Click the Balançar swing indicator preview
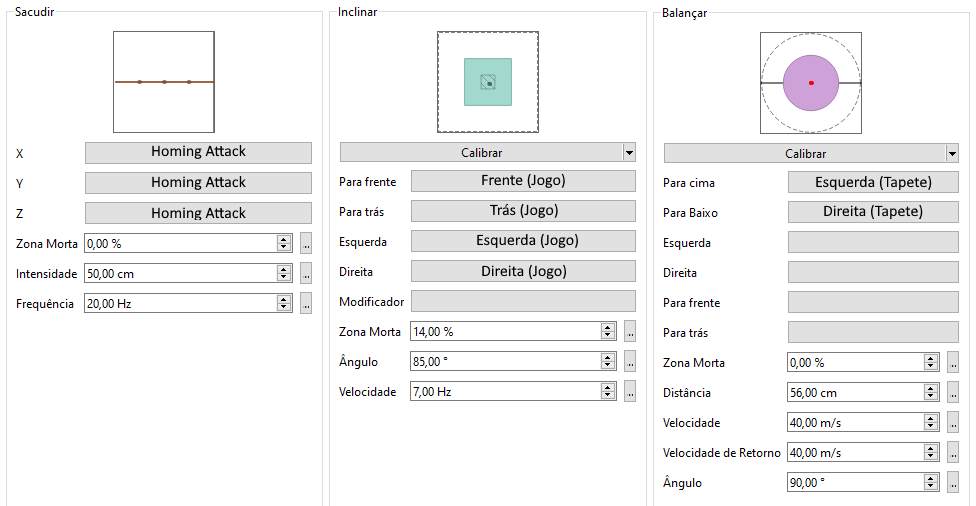976x506 pixels. (811, 82)
